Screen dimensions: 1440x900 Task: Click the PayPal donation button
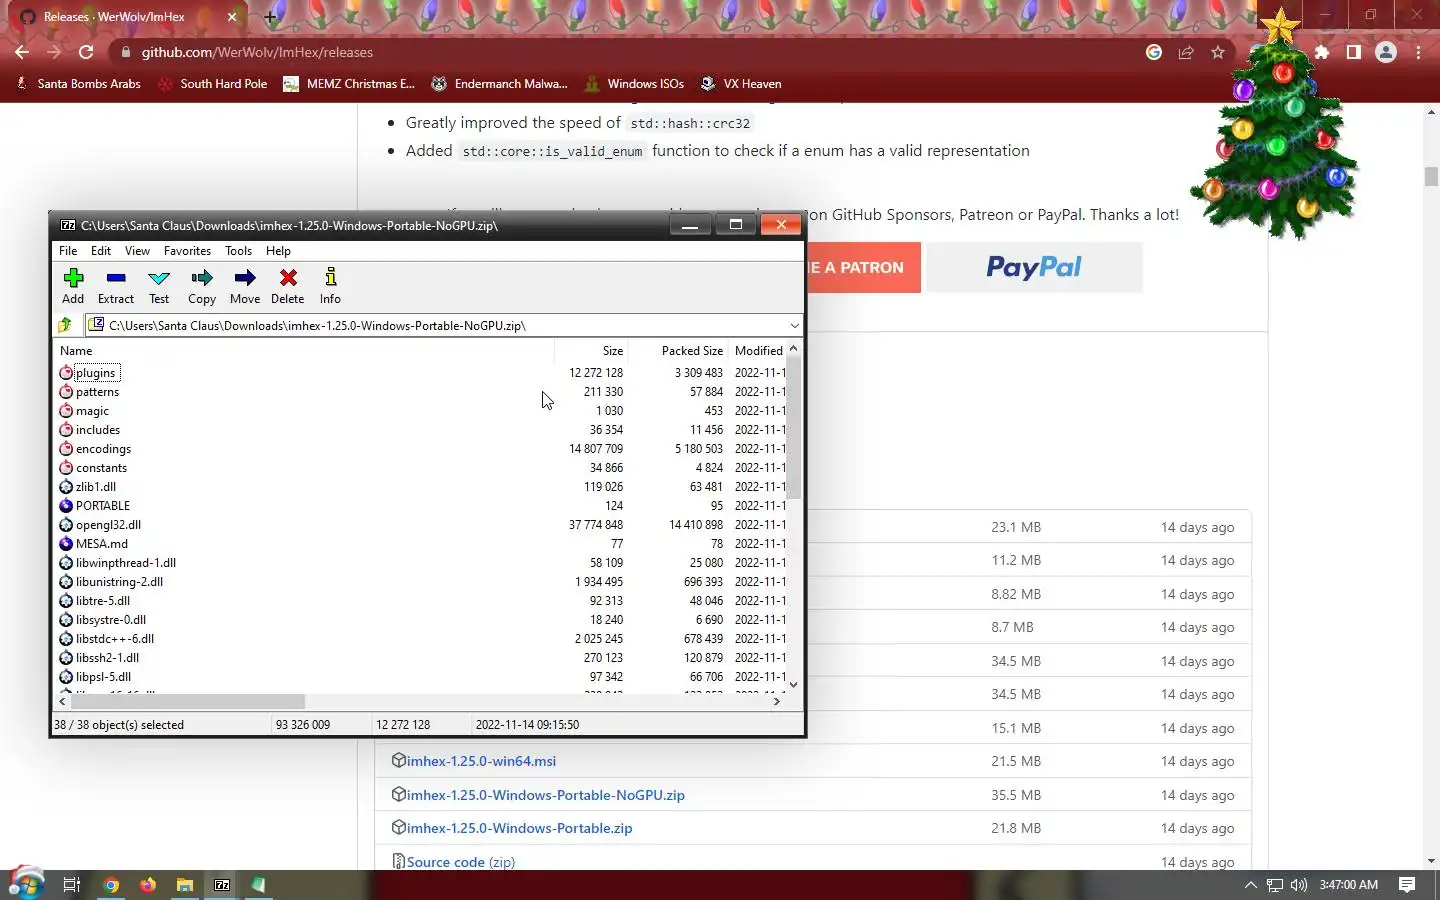(x=1034, y=267)
